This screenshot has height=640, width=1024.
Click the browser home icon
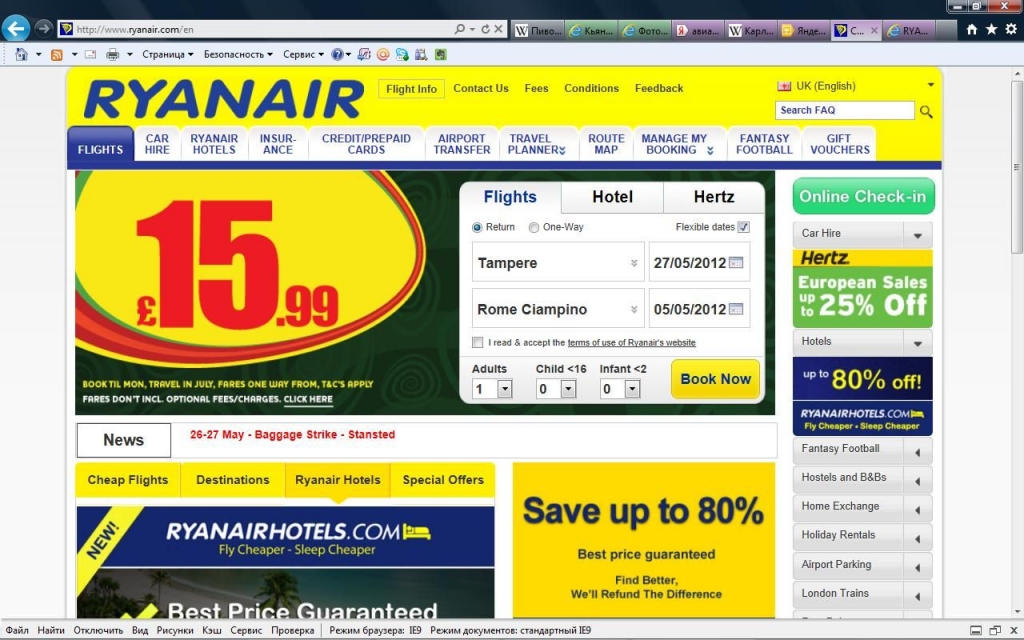(972, 29)
